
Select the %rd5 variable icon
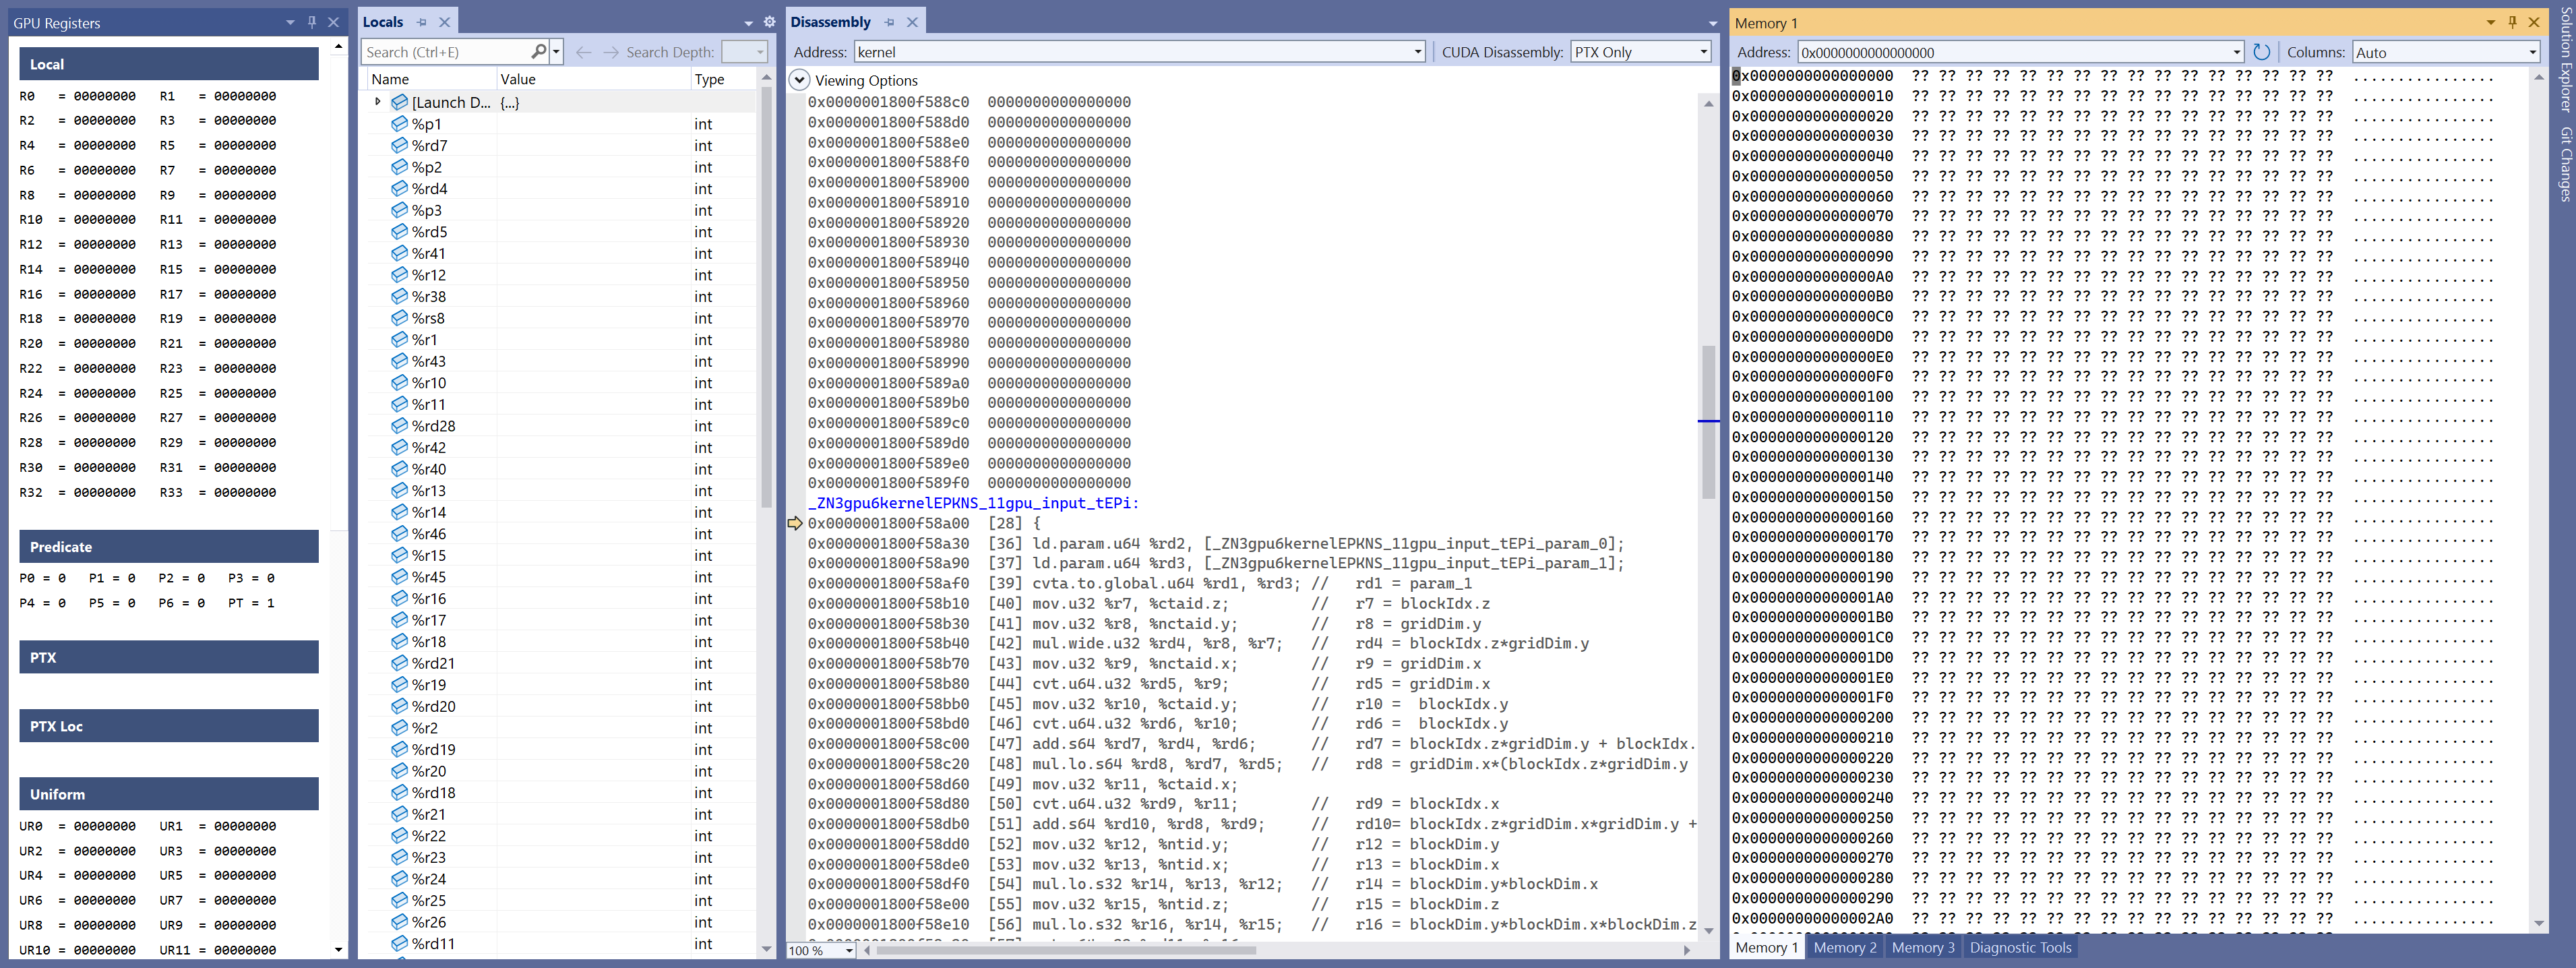point(399,231)
